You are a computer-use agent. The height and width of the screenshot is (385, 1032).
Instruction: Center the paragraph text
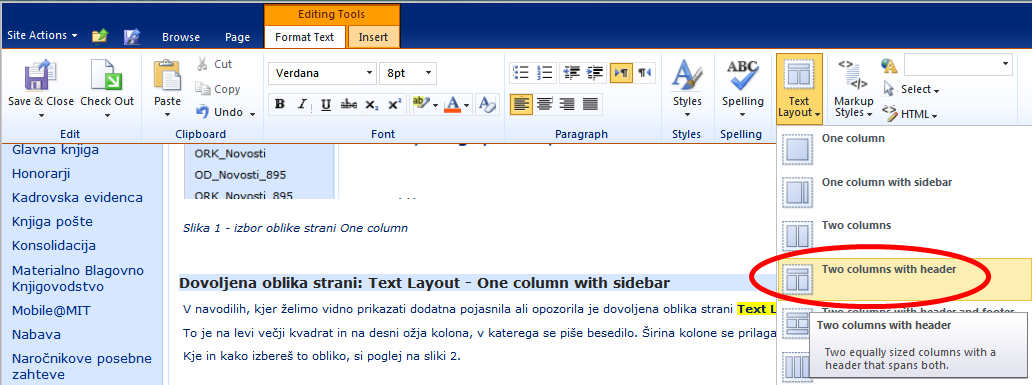(544, 104)
